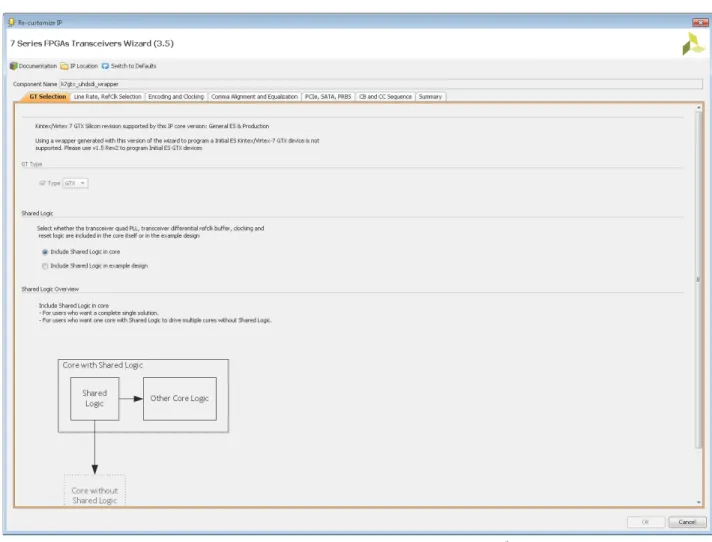Viewport: 712px width, 542px height.
Task: Open the Line Rate, RefClk Selection tab
Action: (108, 97)
